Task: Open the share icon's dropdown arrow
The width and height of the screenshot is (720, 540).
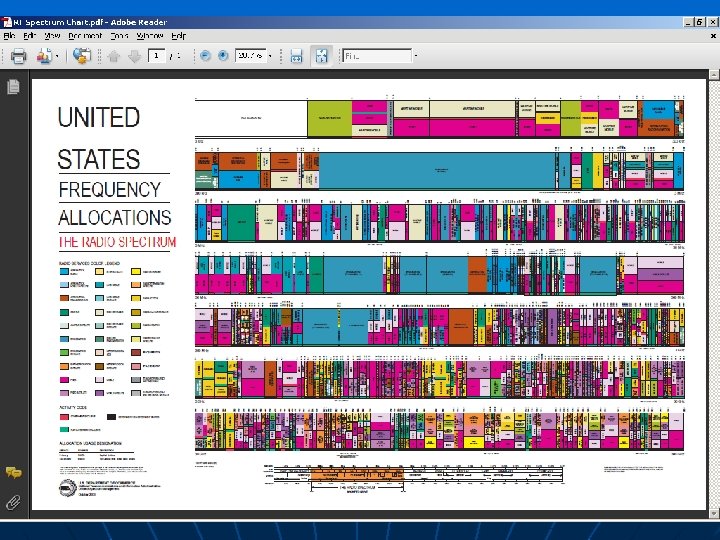Action: (x=57, y=56)
